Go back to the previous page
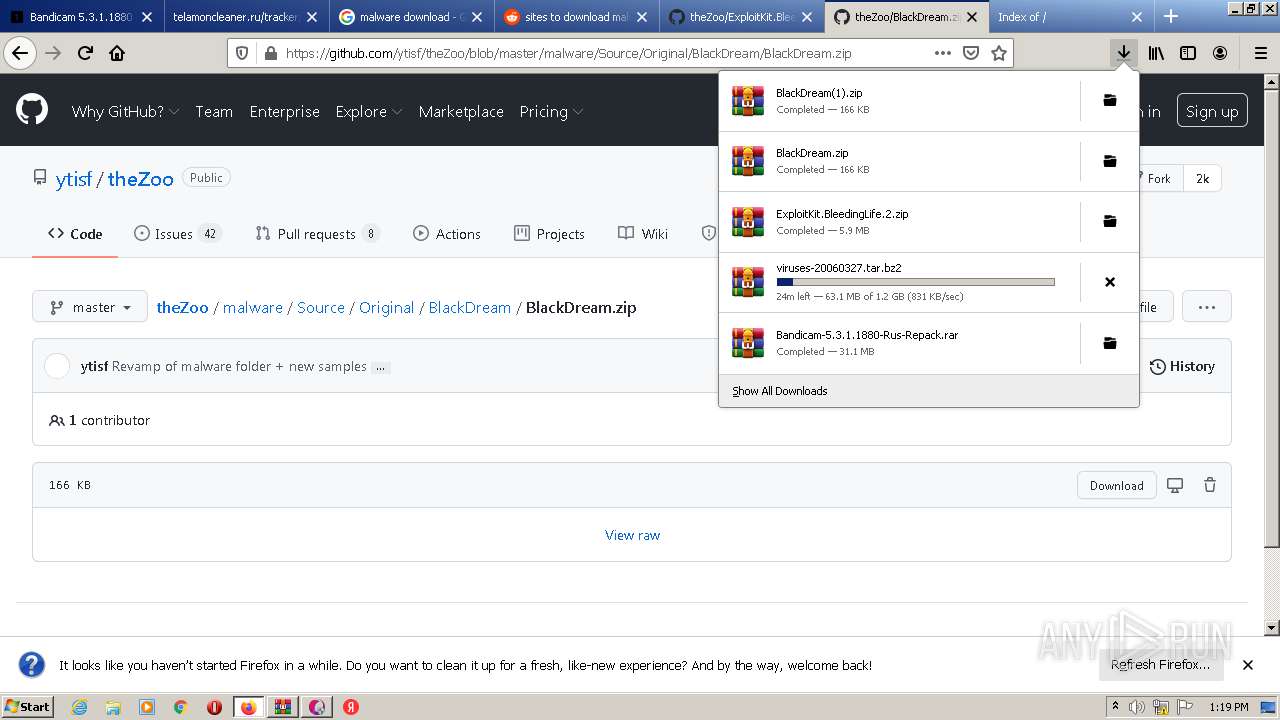Viewport: 1280px width, 720px height. [x=19, y=53]
